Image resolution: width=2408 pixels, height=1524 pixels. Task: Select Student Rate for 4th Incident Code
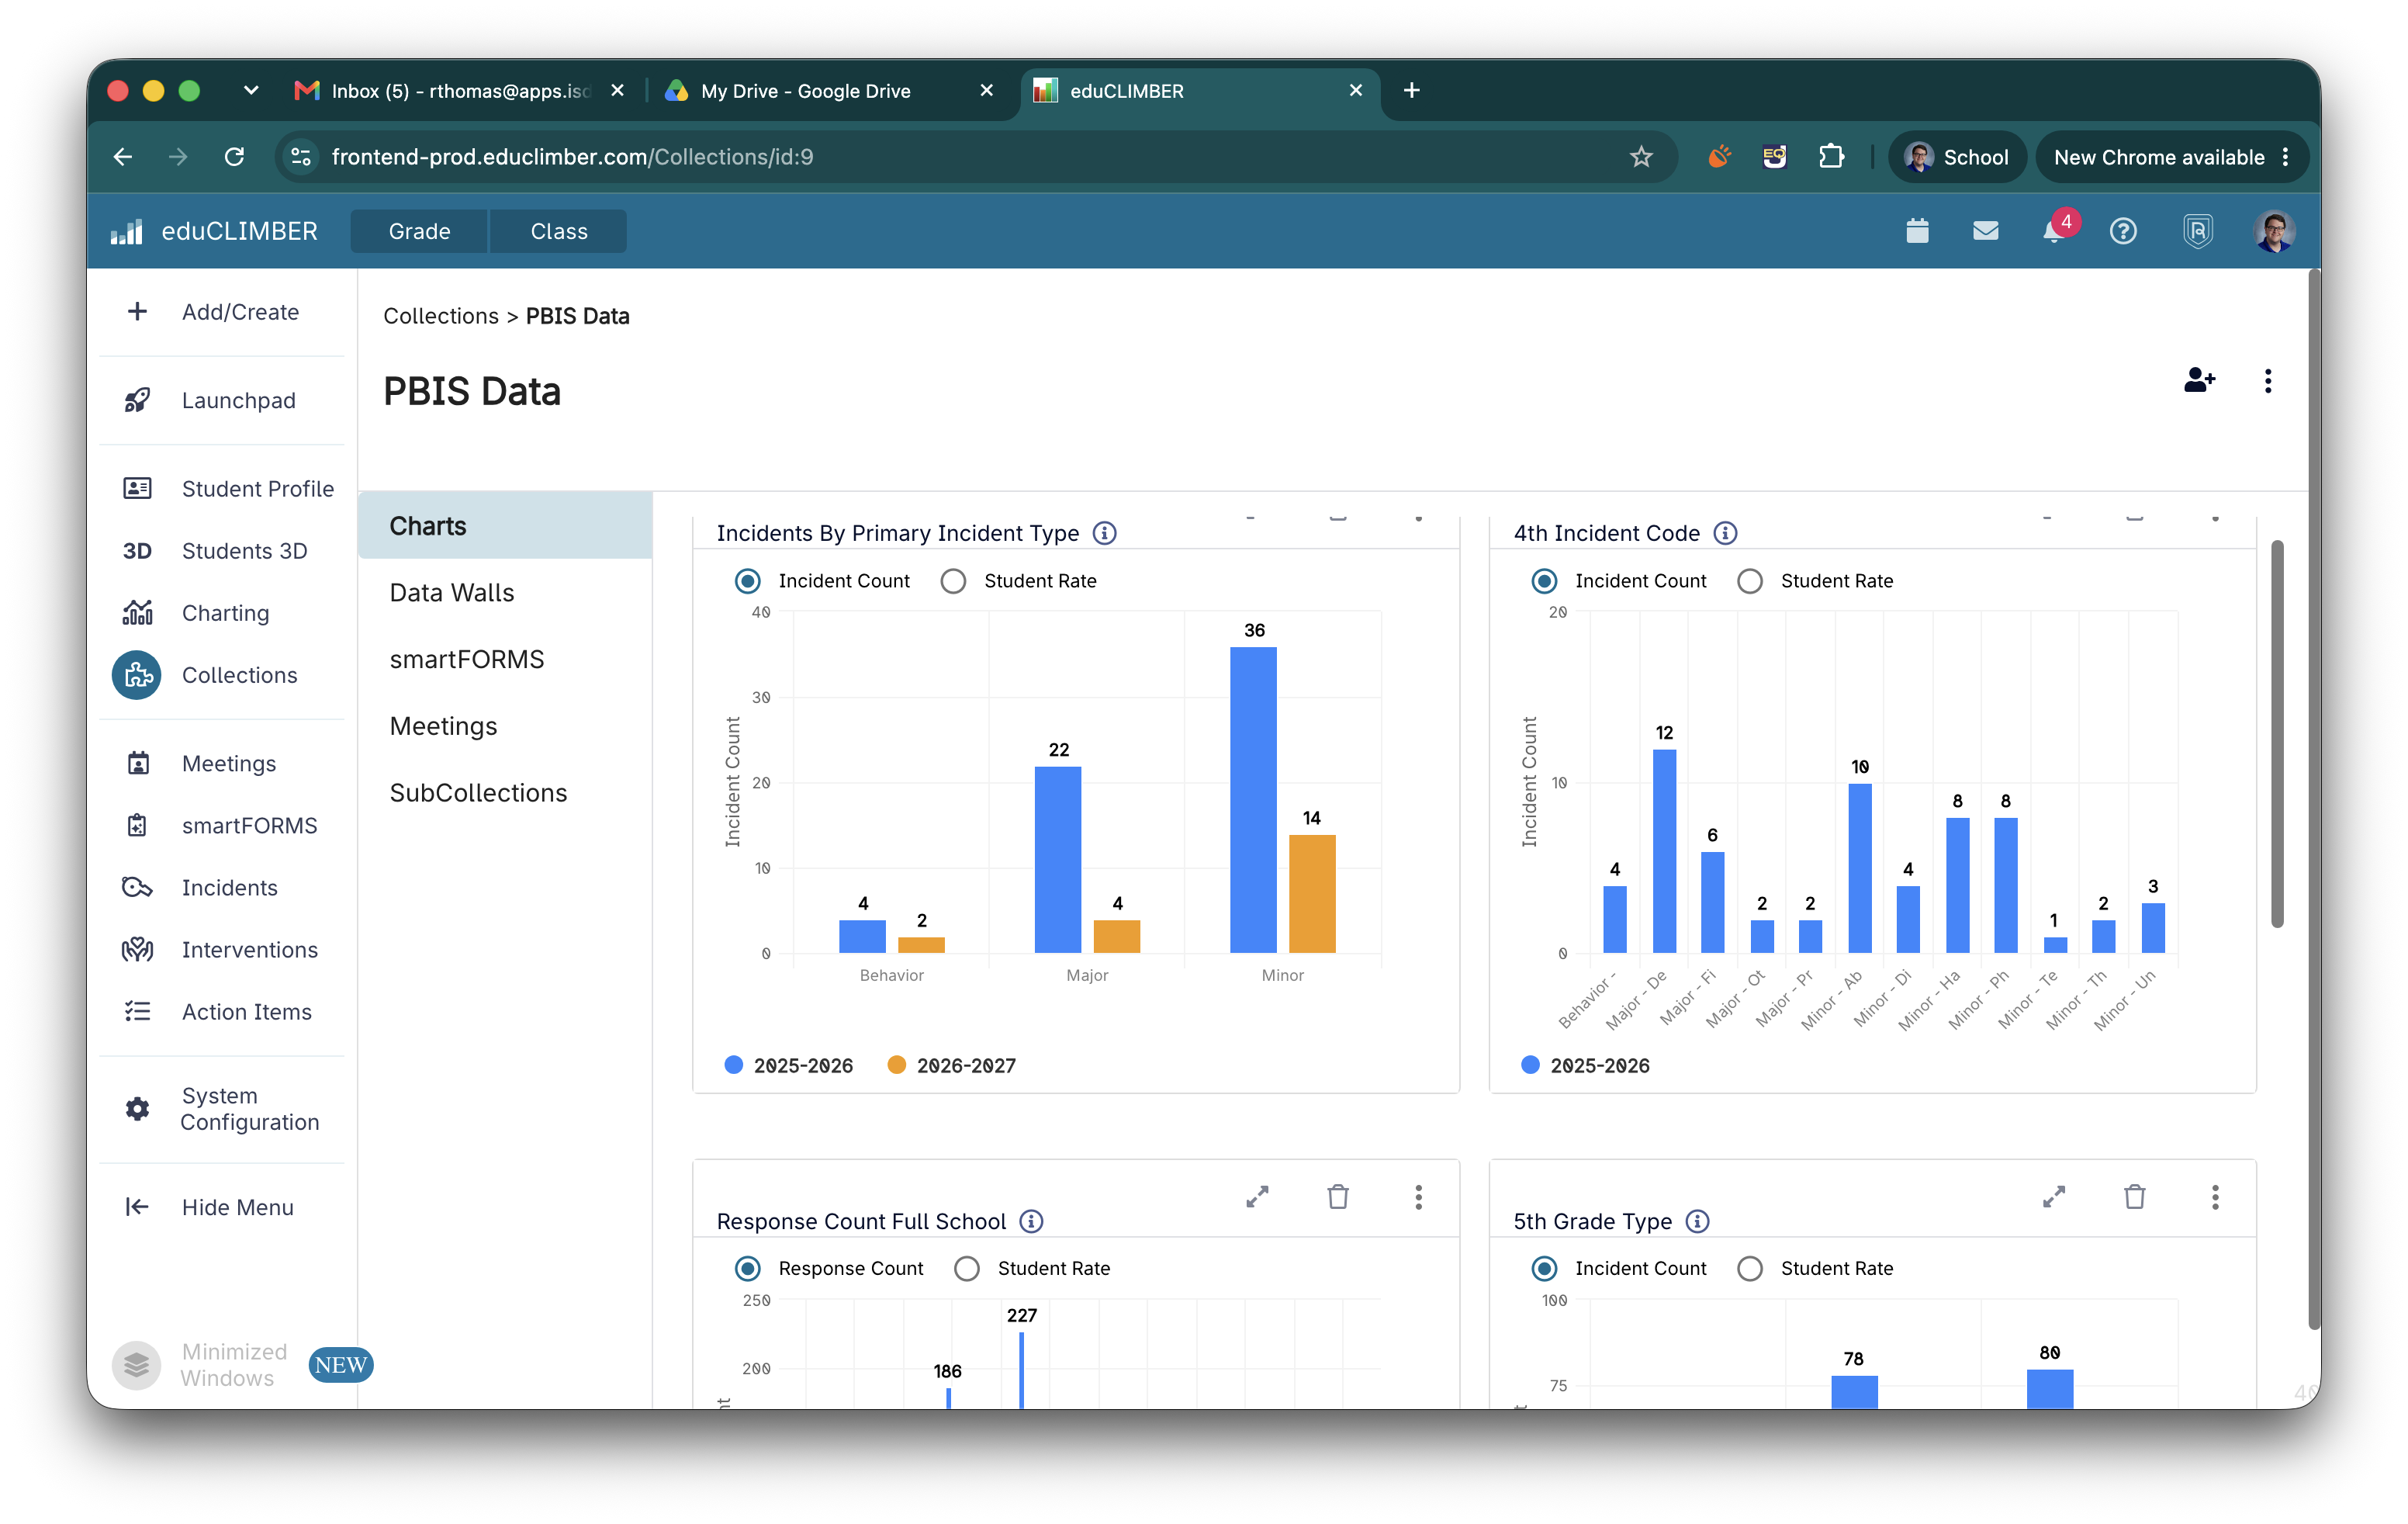point(1750,581)
